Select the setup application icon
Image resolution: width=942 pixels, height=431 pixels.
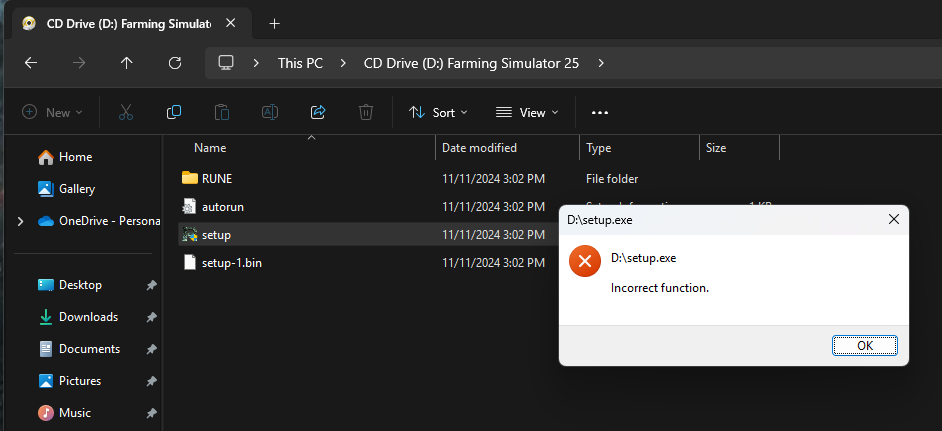tap(190, 235)
